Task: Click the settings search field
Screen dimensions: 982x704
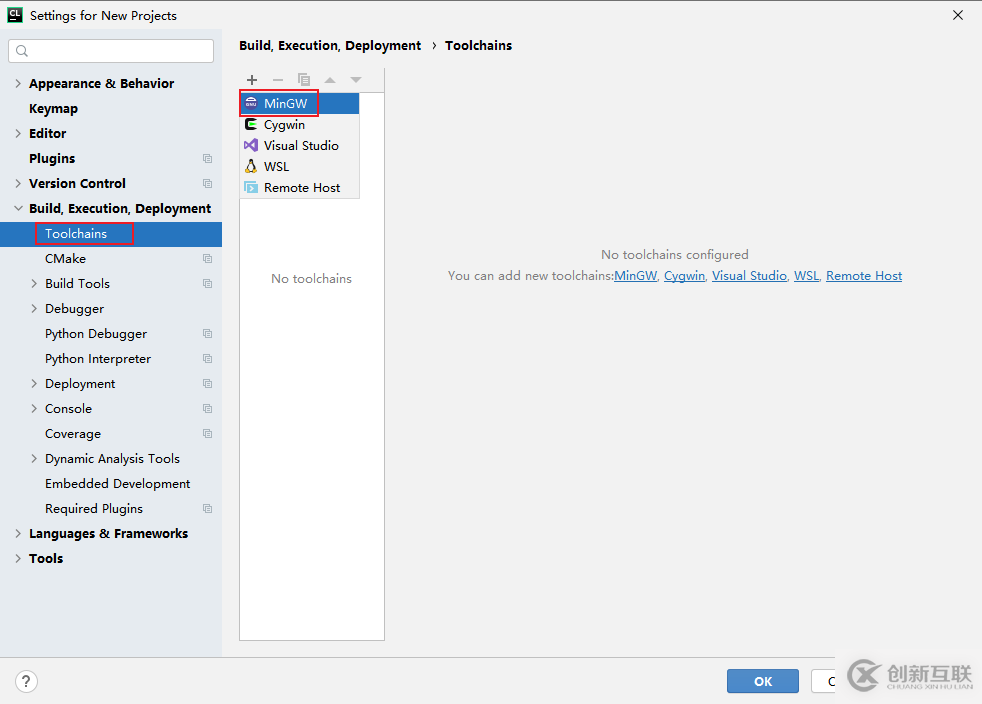Action: 111,51
